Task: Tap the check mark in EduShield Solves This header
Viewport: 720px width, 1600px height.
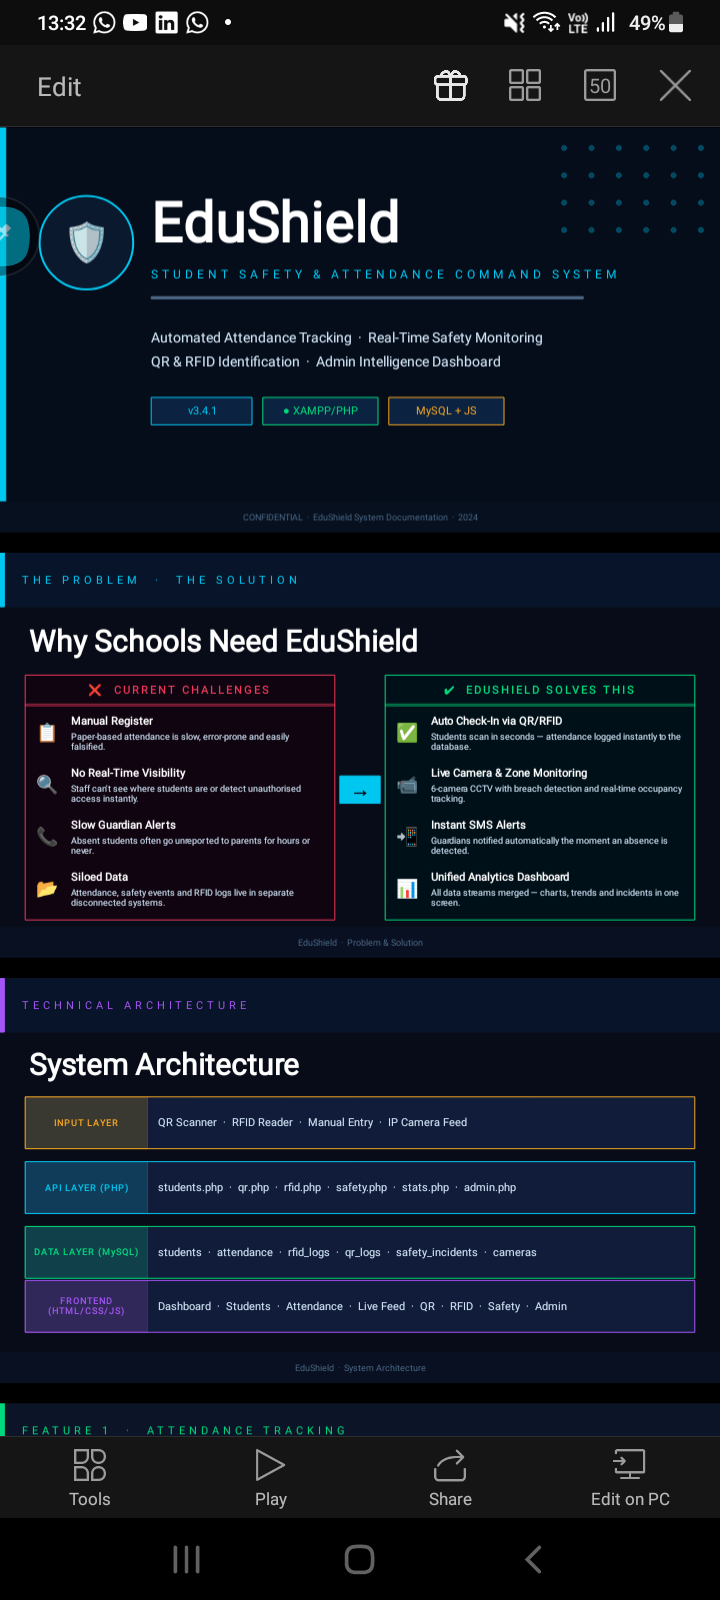Action: point(449,690)
